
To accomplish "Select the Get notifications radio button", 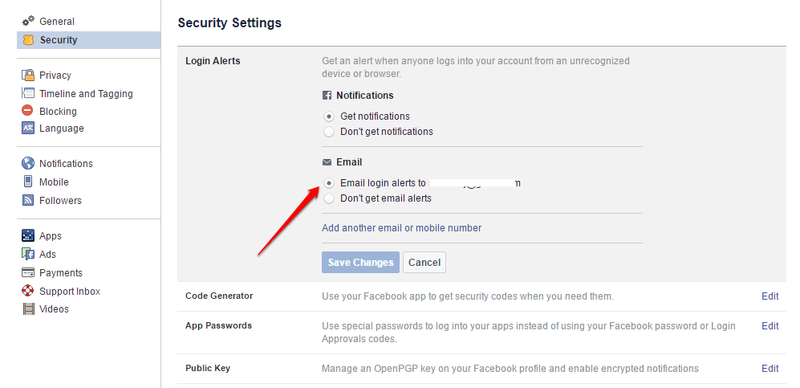I will (x=329, y=116).
